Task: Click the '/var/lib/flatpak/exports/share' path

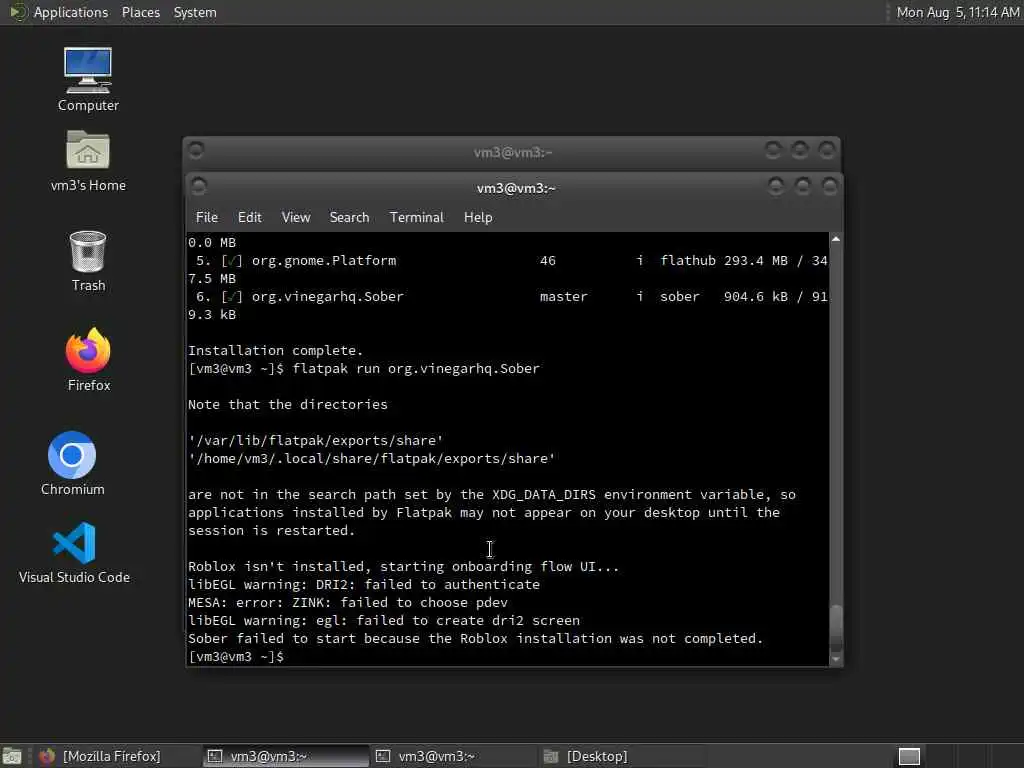Action: [x=315, y=440]
